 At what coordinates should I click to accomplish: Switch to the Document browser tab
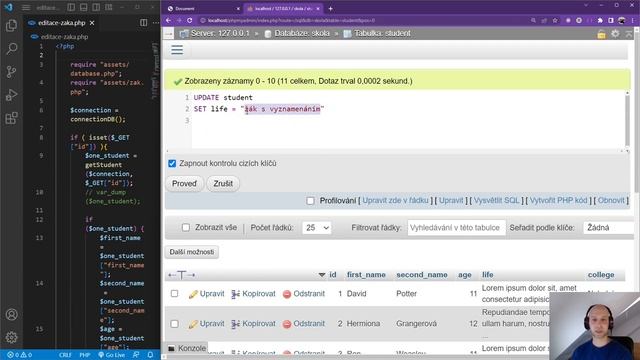pyautogui.click(x=203, y=8)
